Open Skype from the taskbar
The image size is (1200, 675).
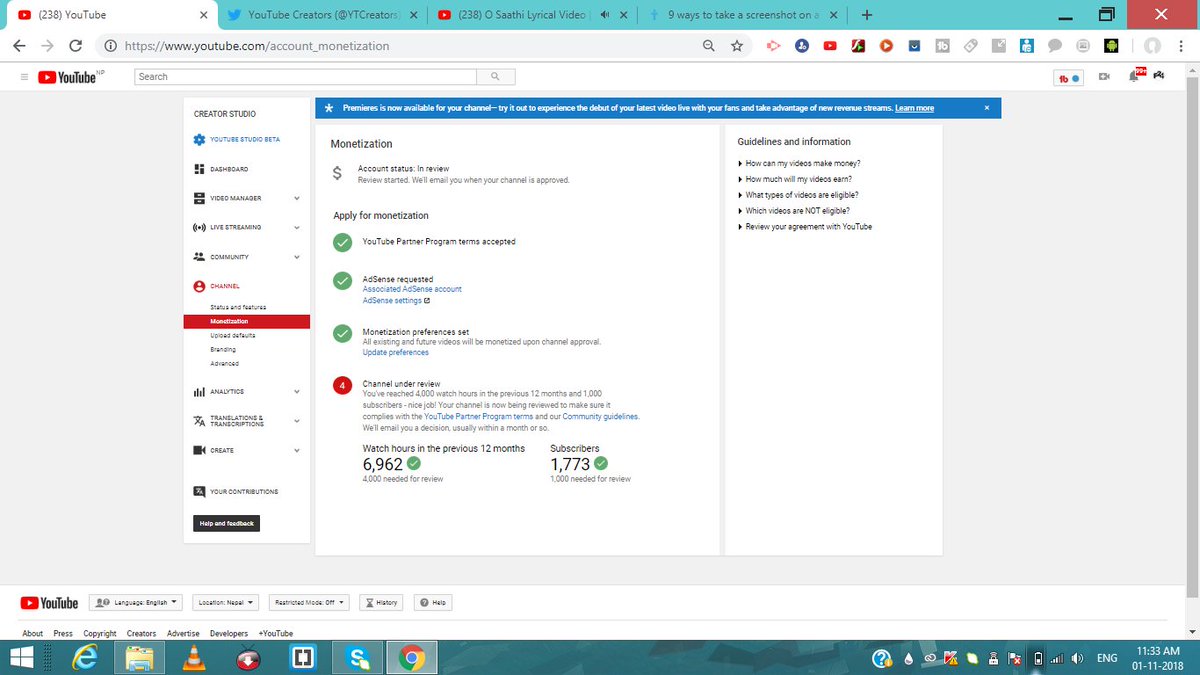(x=356, y=658)
